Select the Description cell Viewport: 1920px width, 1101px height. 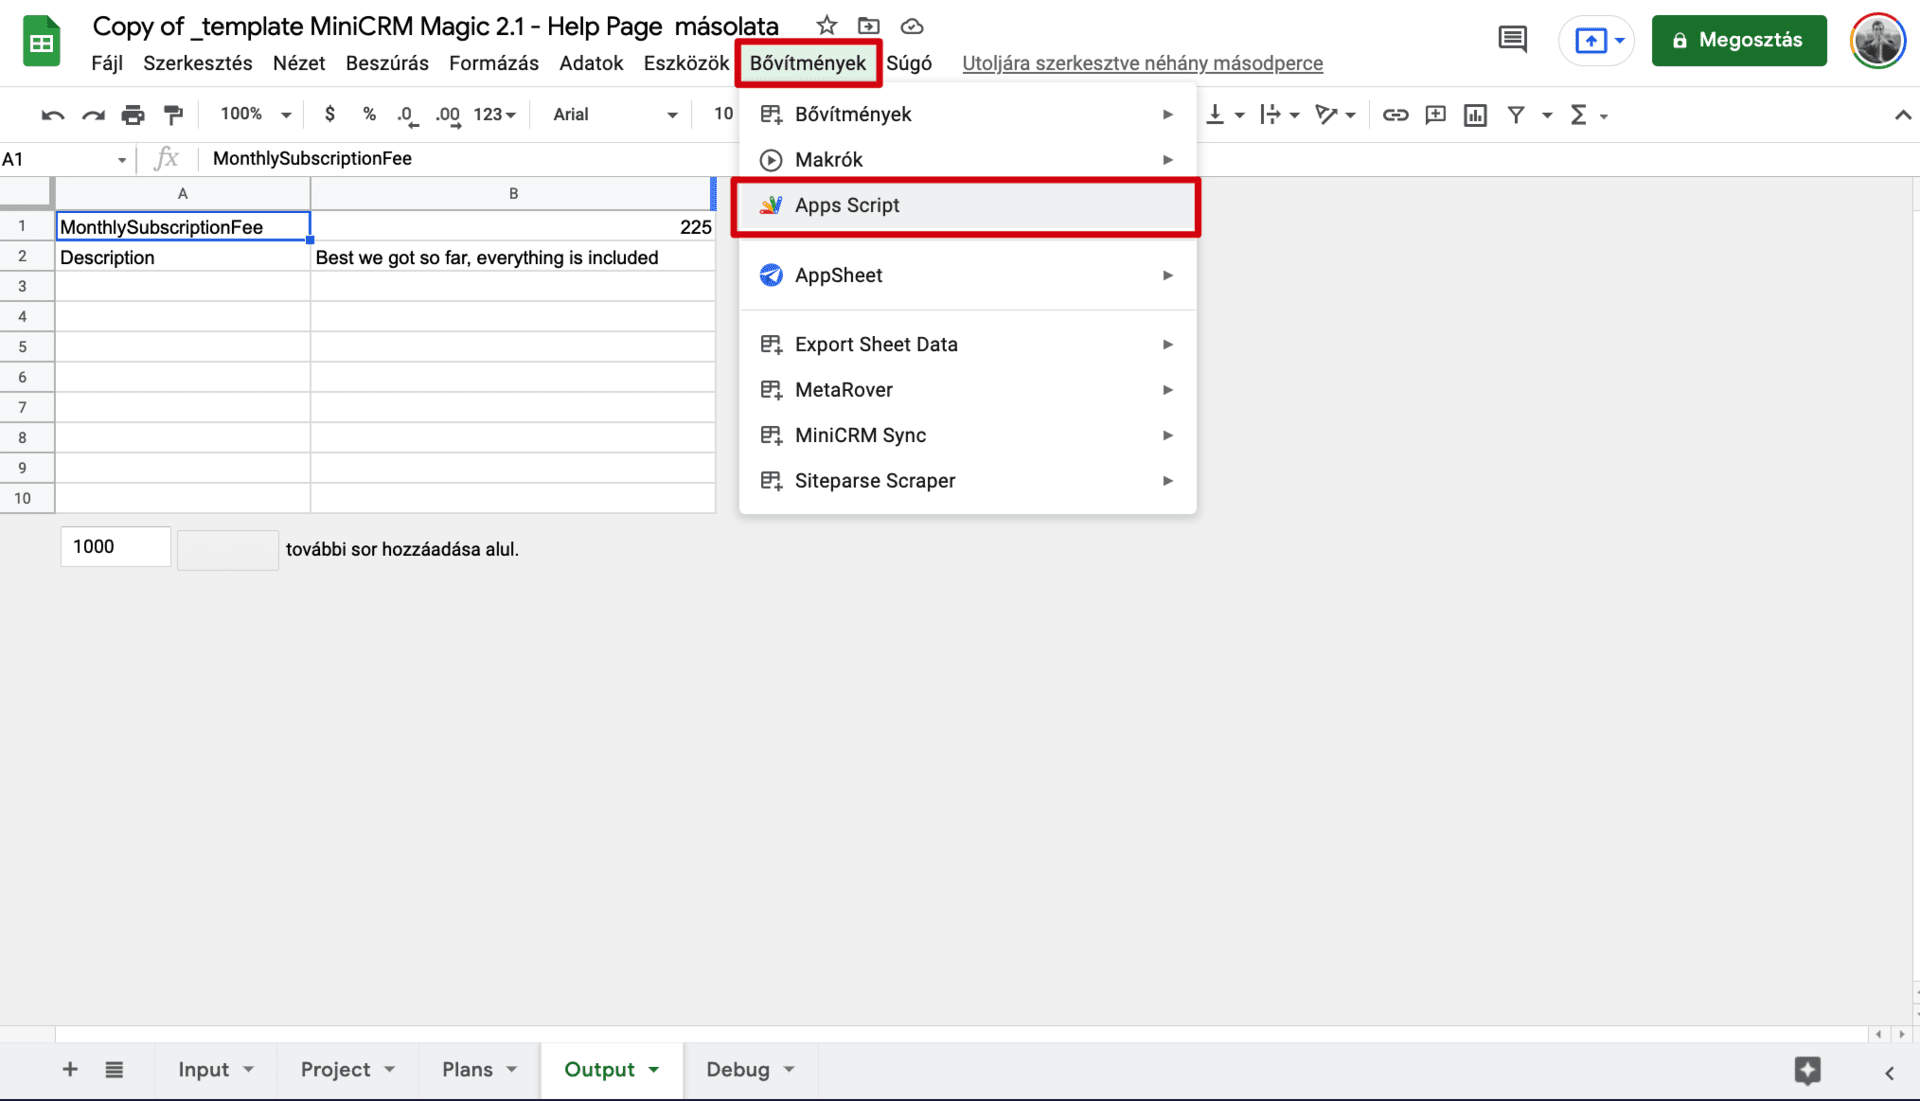(182, 257)
